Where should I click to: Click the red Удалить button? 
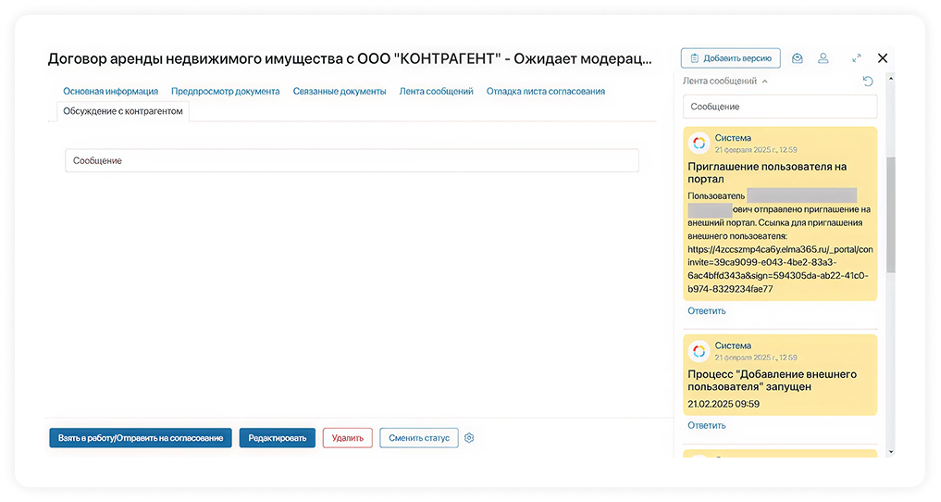pyautogui.click(x=347, y=438)
